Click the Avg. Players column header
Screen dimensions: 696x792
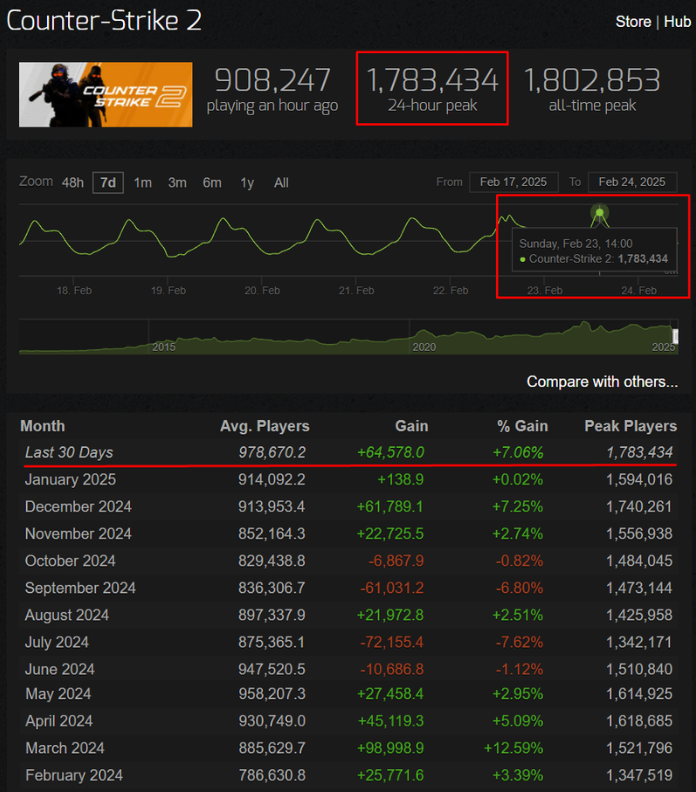[x=264, y=426]
